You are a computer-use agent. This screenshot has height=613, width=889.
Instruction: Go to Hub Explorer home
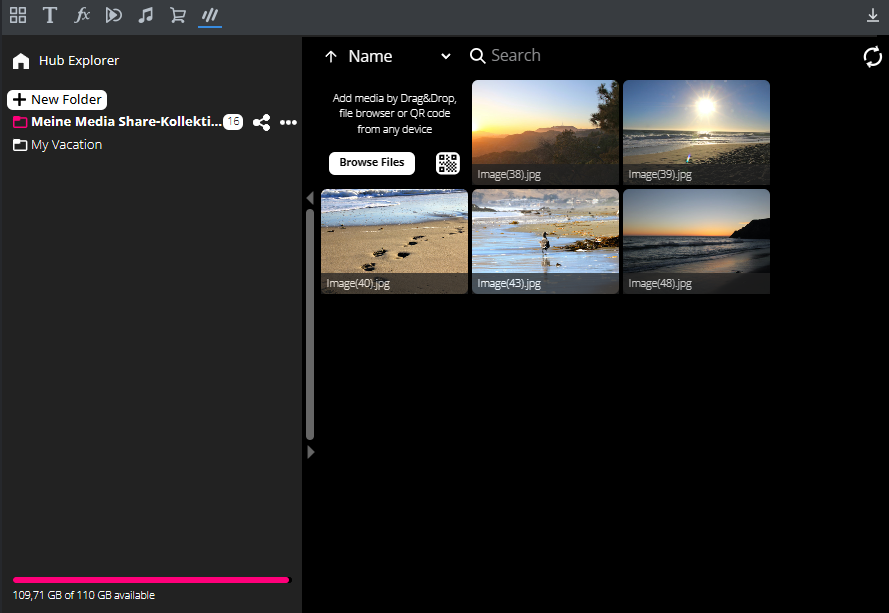pos(66,61)
